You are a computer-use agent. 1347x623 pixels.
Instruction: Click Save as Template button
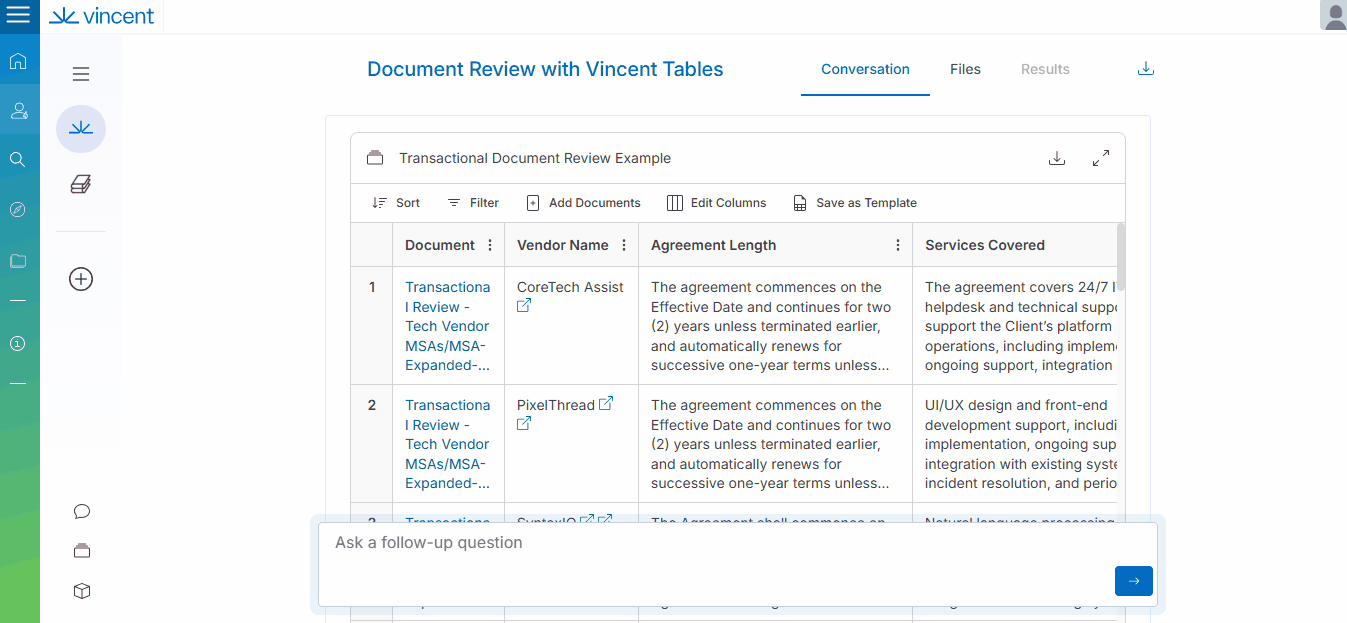tap(855, 203)
